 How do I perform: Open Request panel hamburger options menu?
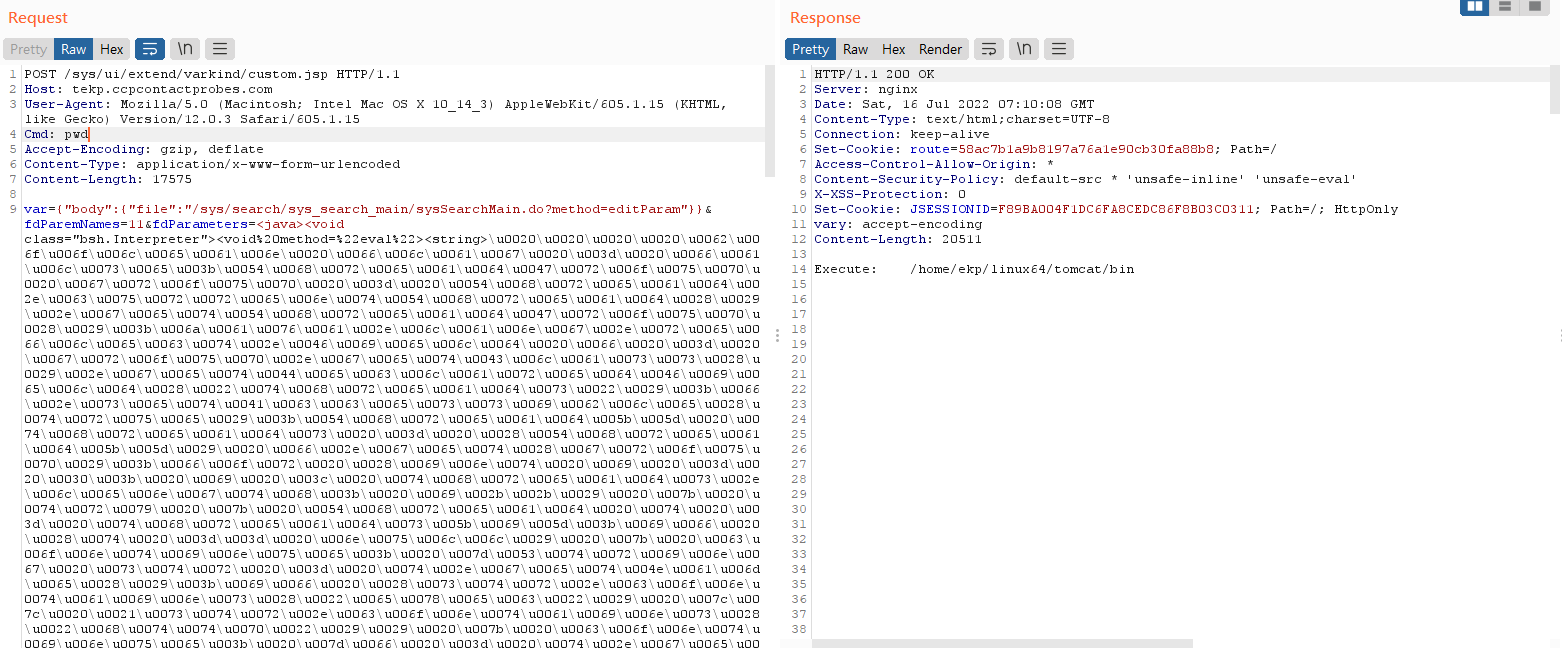click(219, 49)
